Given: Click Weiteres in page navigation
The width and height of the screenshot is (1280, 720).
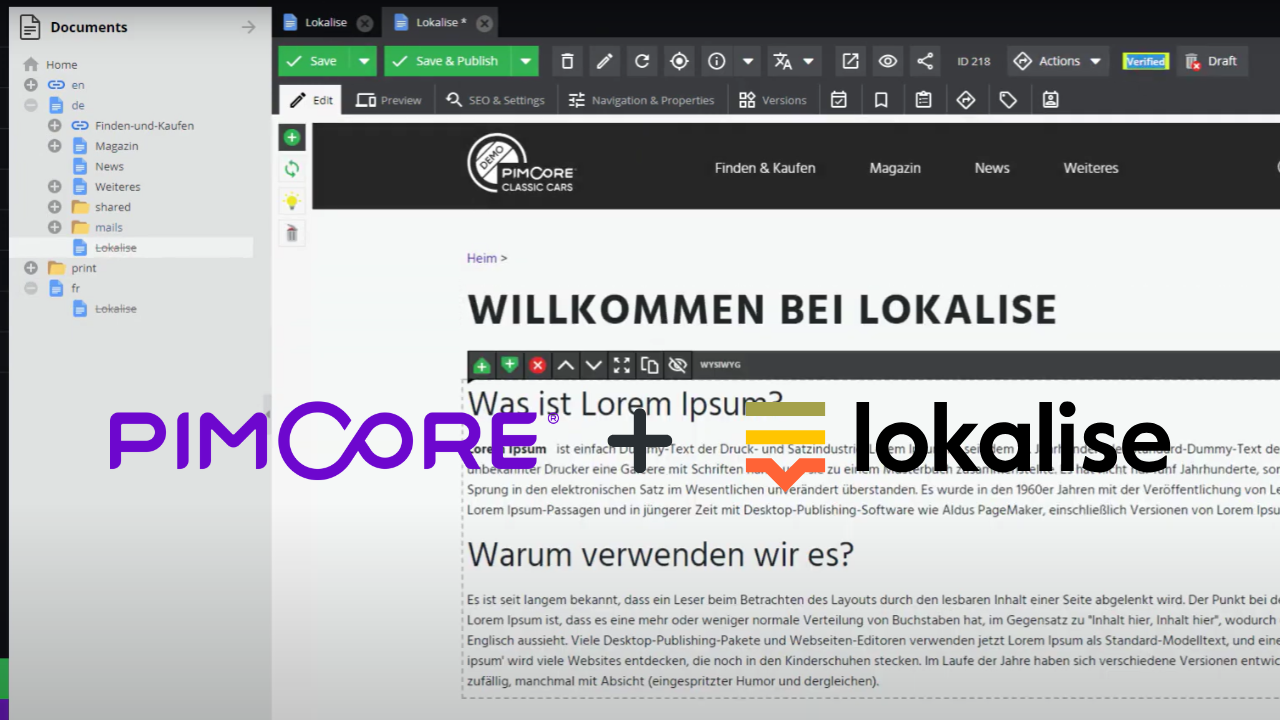Looking at the screenshot, I should [1091, 168].
